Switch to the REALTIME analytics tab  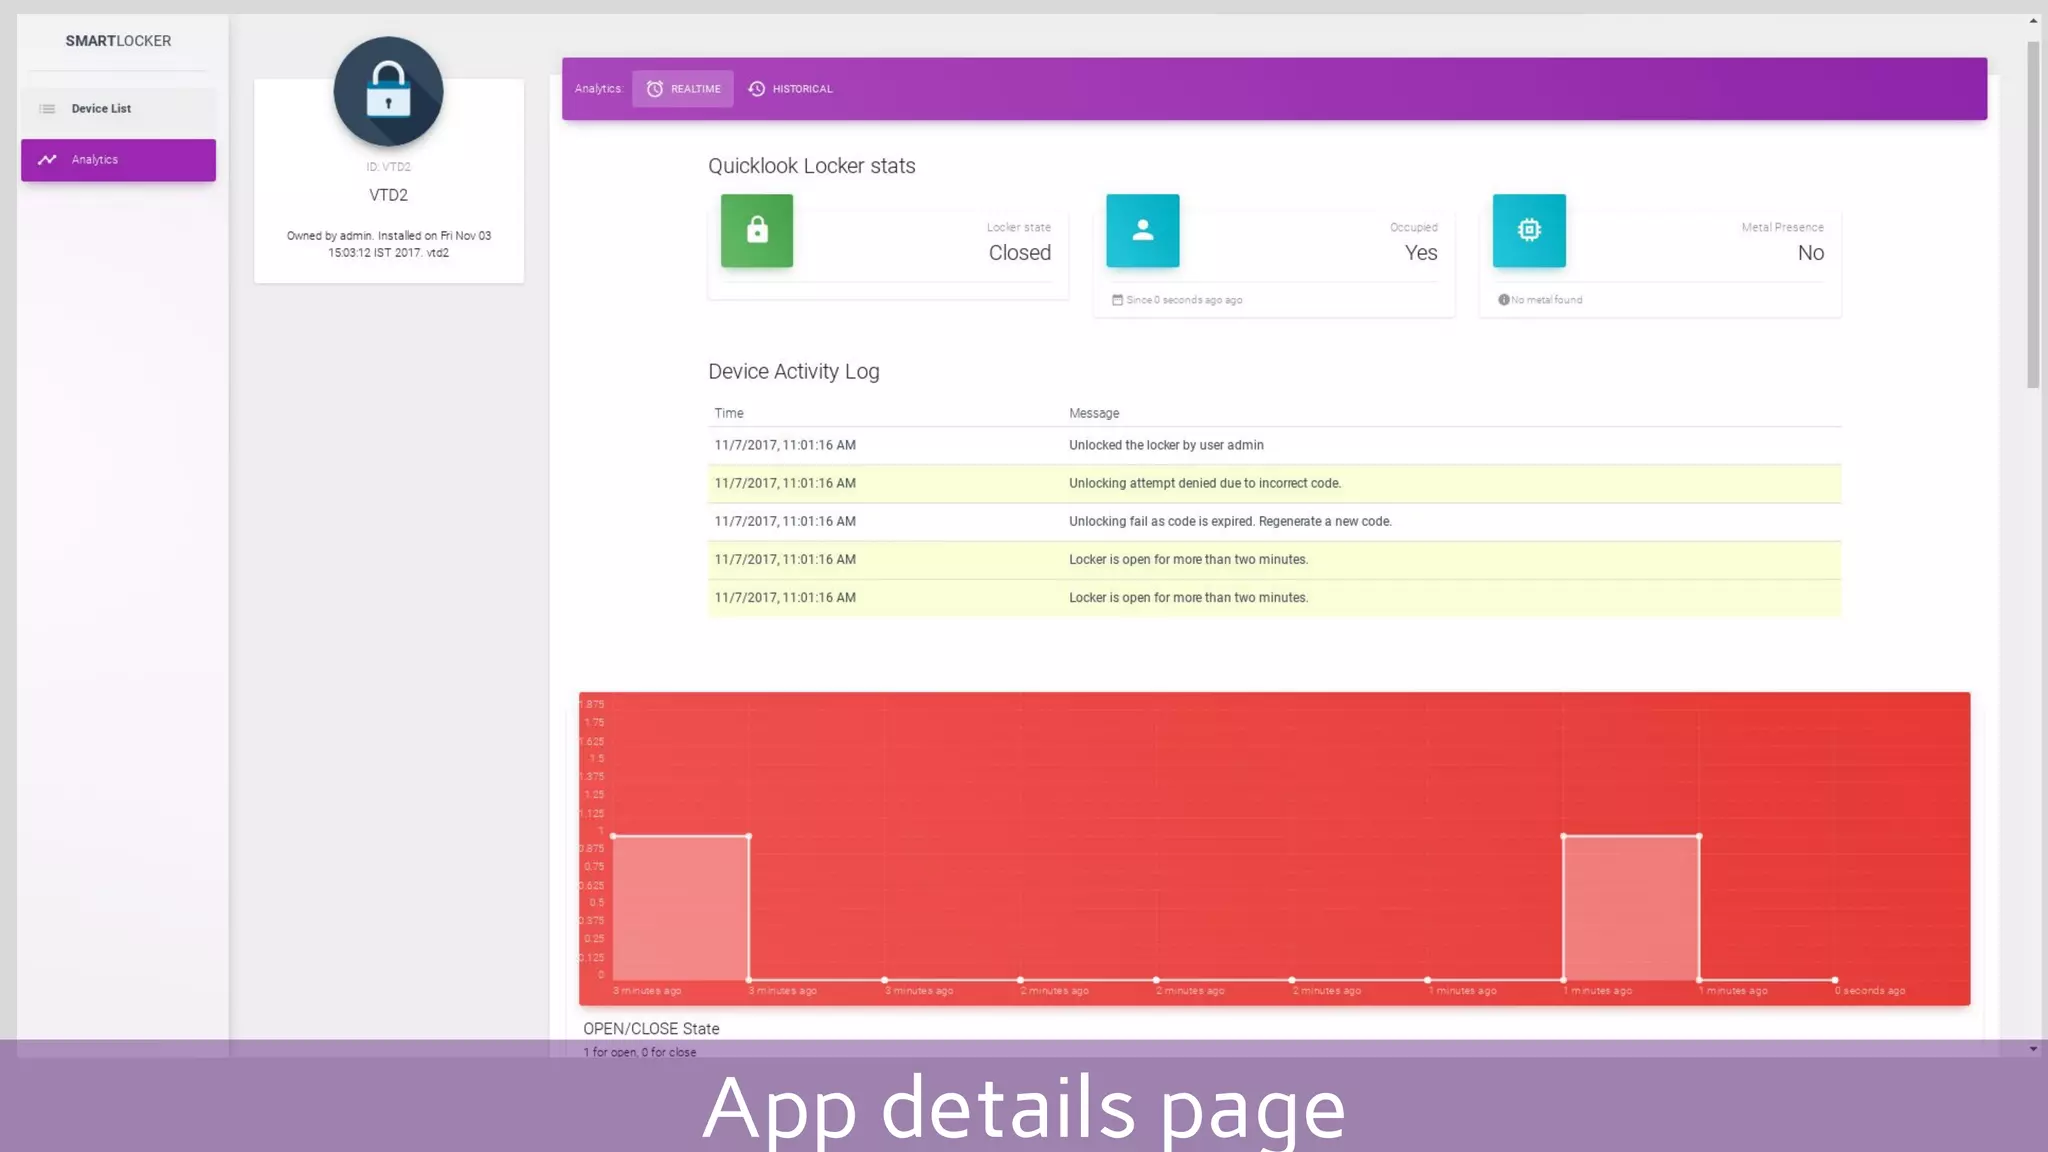click(683, 89)
